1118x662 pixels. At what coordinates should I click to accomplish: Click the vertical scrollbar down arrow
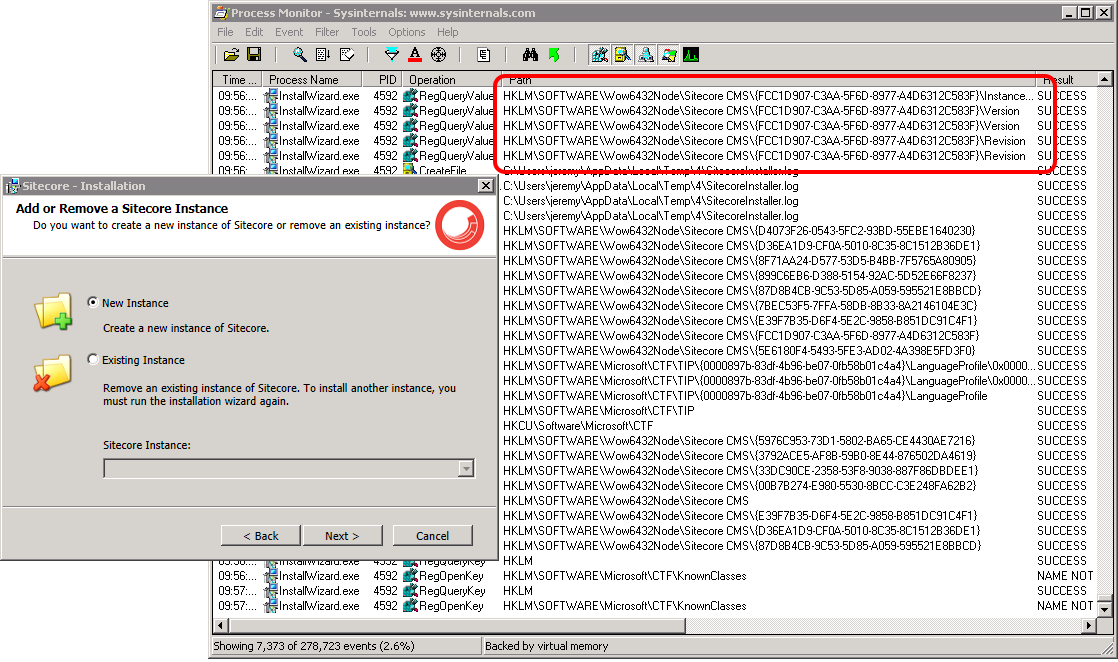click(1104, 610)
